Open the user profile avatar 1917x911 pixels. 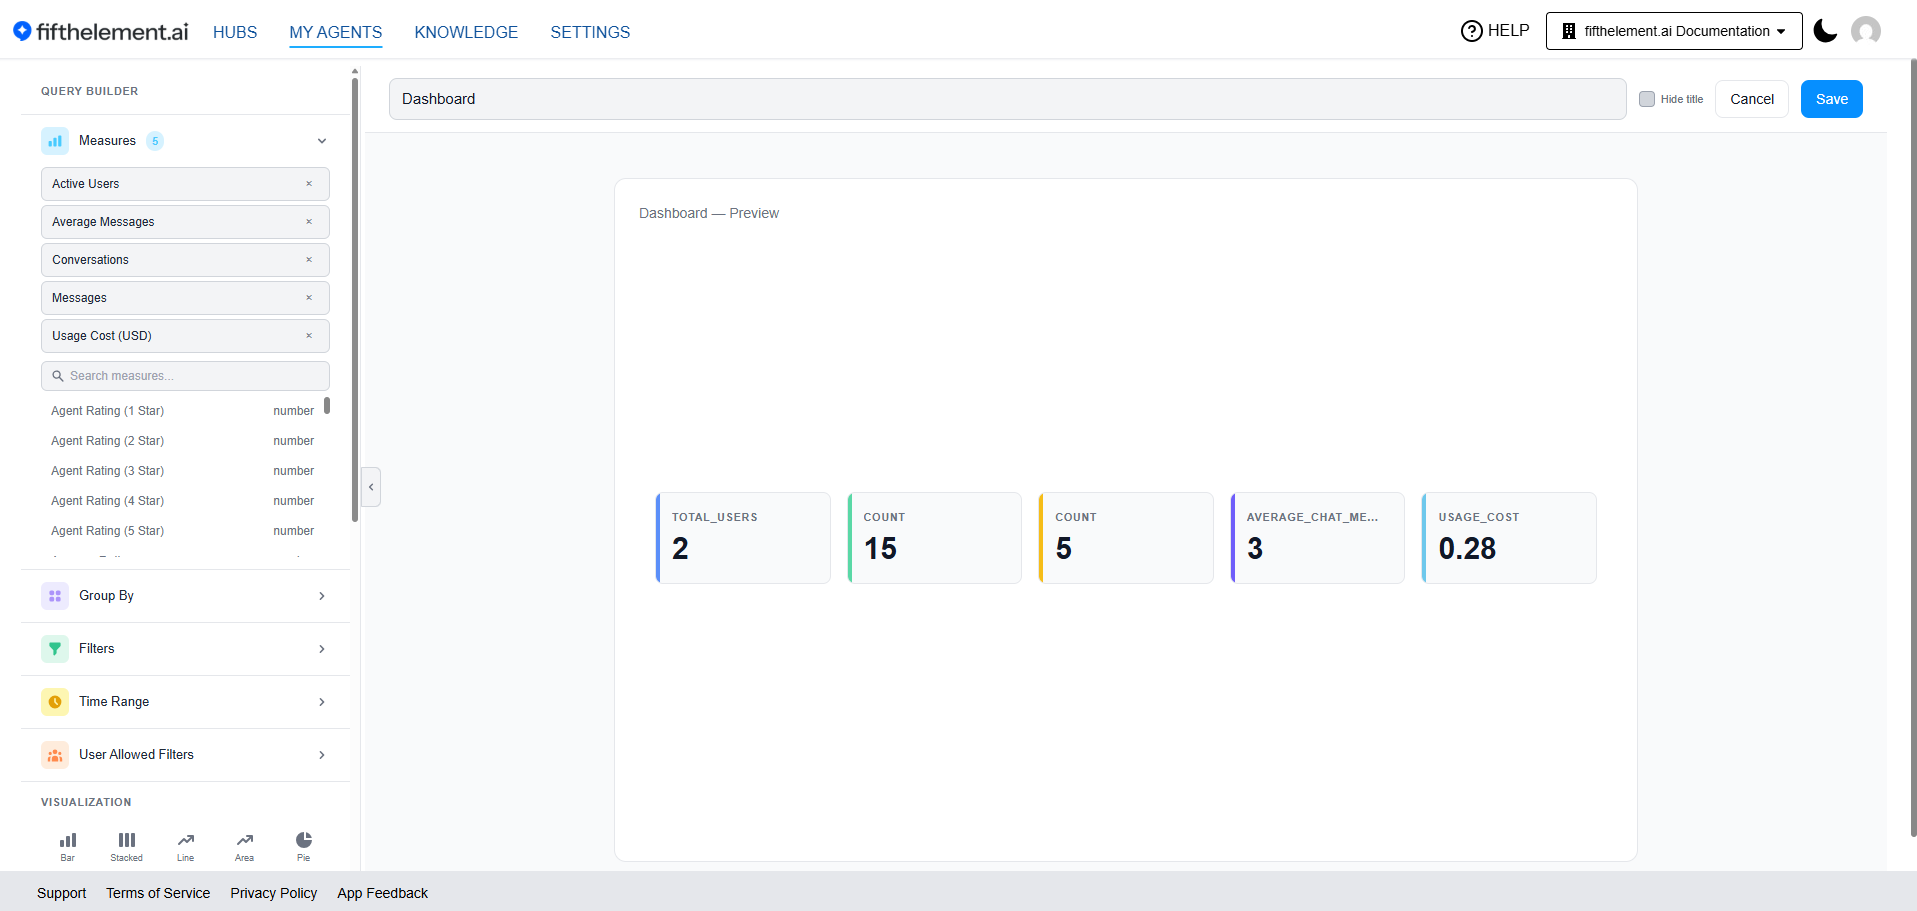pyautogui.click(x=1865, y=31)
